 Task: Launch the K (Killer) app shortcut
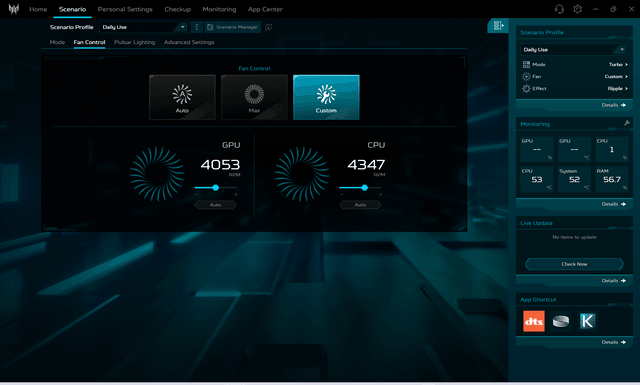click(x=587, y=321)
